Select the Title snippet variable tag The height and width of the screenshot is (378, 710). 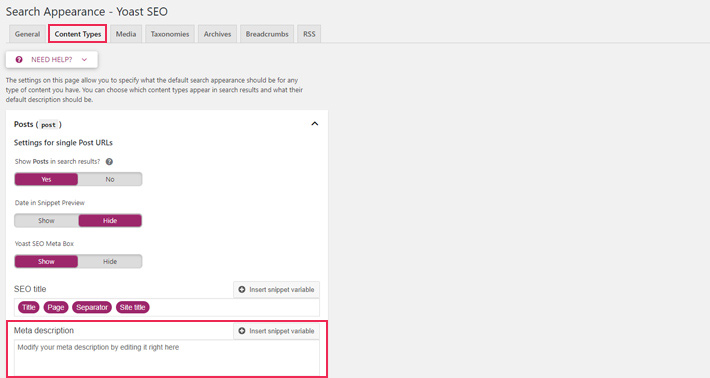pos(29,307)
